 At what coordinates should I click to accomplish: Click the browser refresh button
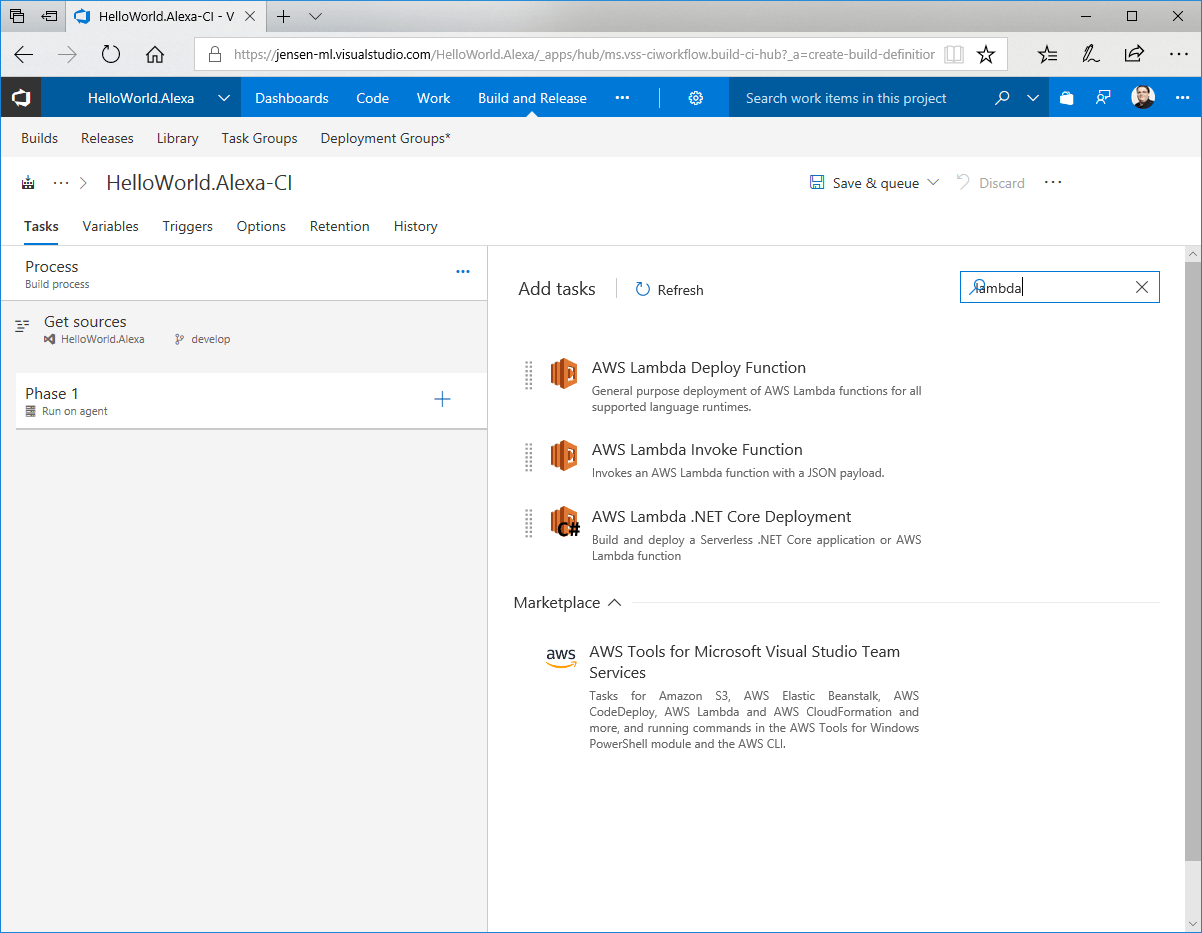[x=111, y=54]
